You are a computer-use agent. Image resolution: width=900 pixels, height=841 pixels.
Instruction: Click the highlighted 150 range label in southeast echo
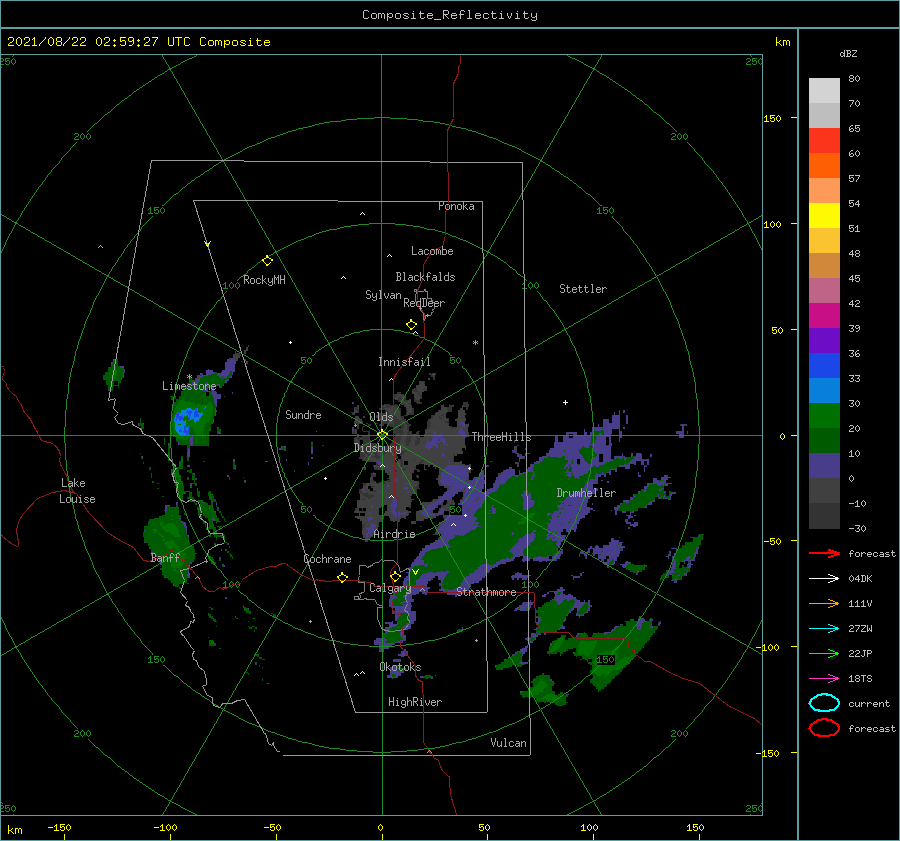coord(605,660)
